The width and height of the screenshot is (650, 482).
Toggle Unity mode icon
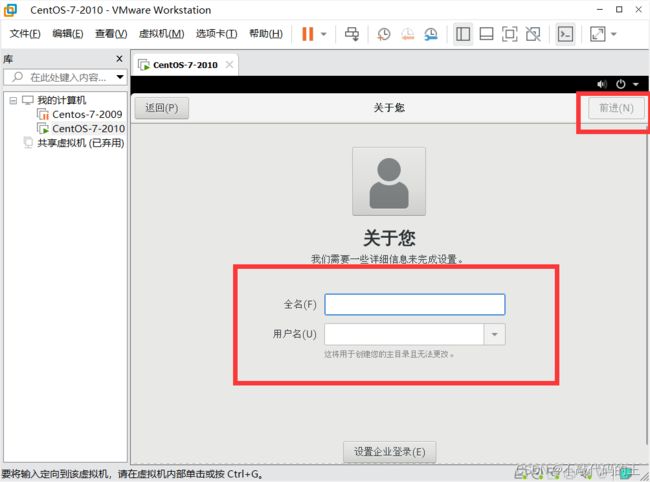(x=533, y=34)
